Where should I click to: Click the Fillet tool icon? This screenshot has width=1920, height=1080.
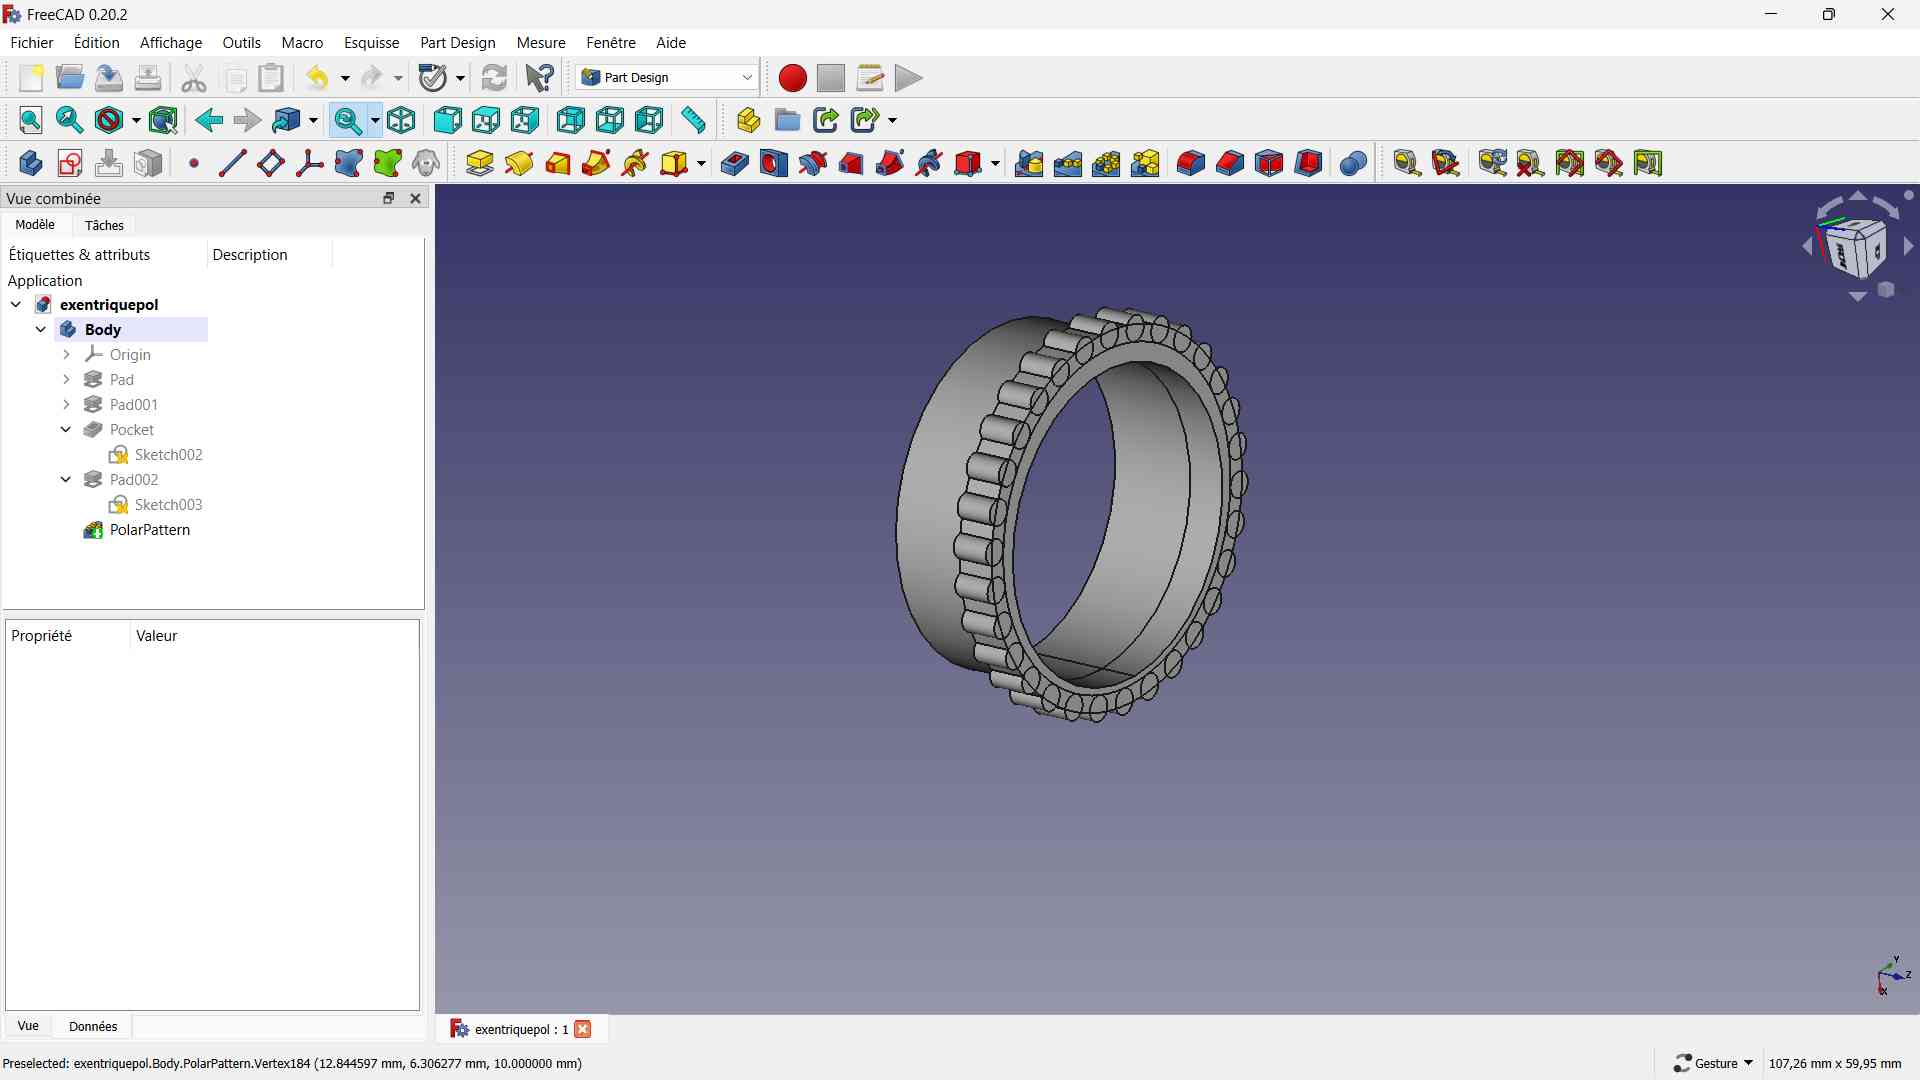[x=1190, y=163]
